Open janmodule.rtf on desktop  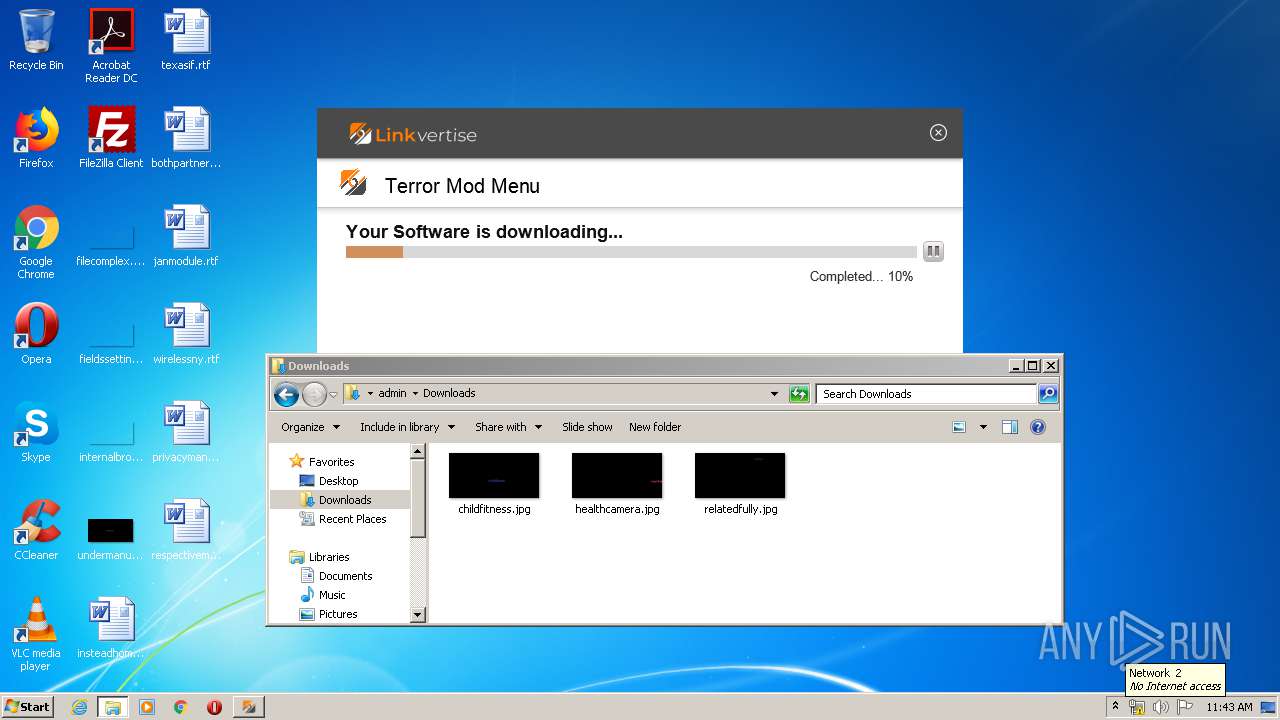click(186, 236)
